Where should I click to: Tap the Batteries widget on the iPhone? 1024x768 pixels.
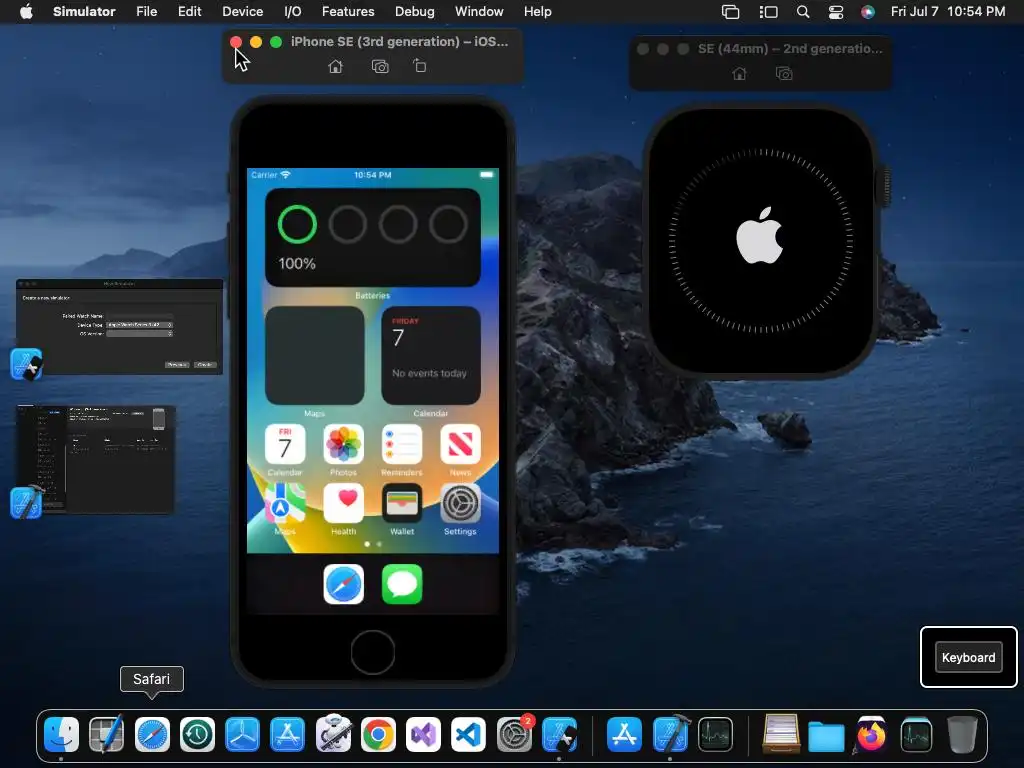(x=372, y=237)
